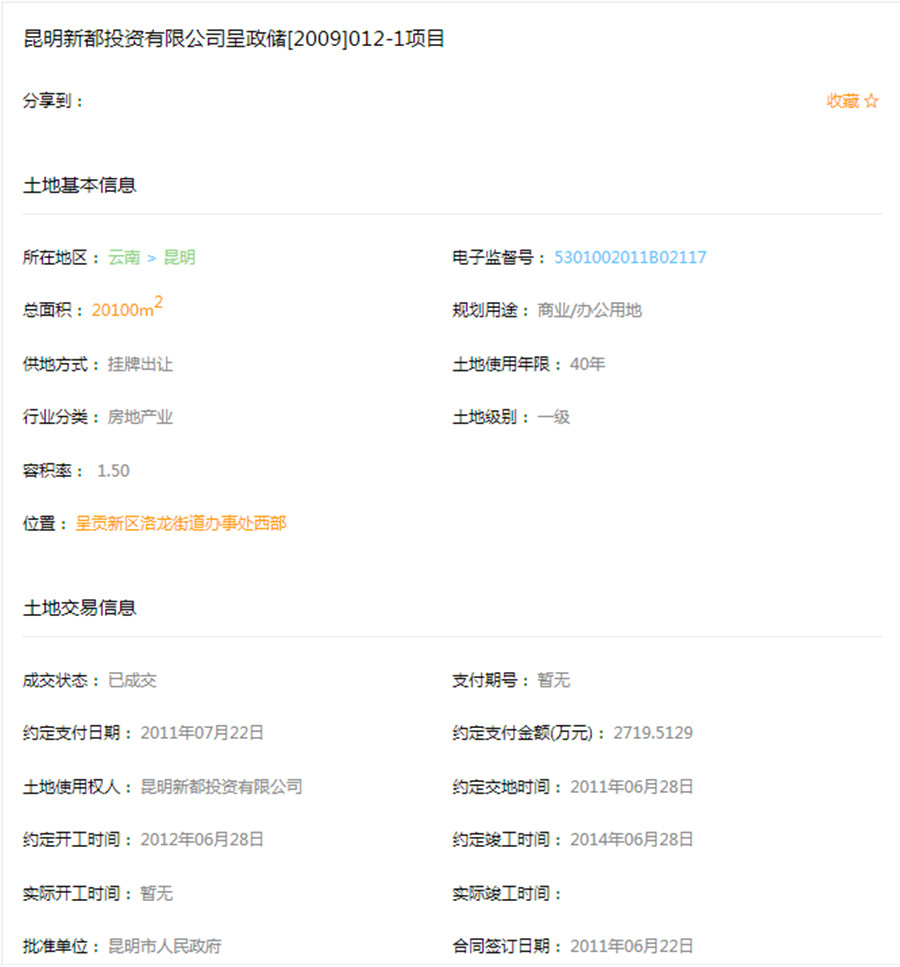Click the 收藏 favorite star icon
The width and height of the screenshot is (900, 967).
(871, 101)
